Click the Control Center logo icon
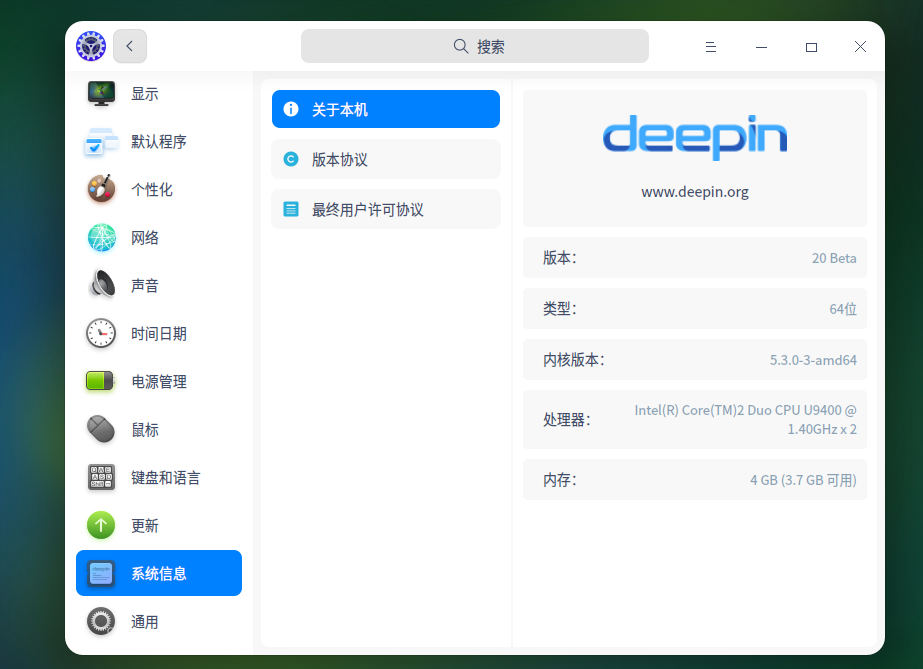The image size is (923, 669). pos(91,46)
